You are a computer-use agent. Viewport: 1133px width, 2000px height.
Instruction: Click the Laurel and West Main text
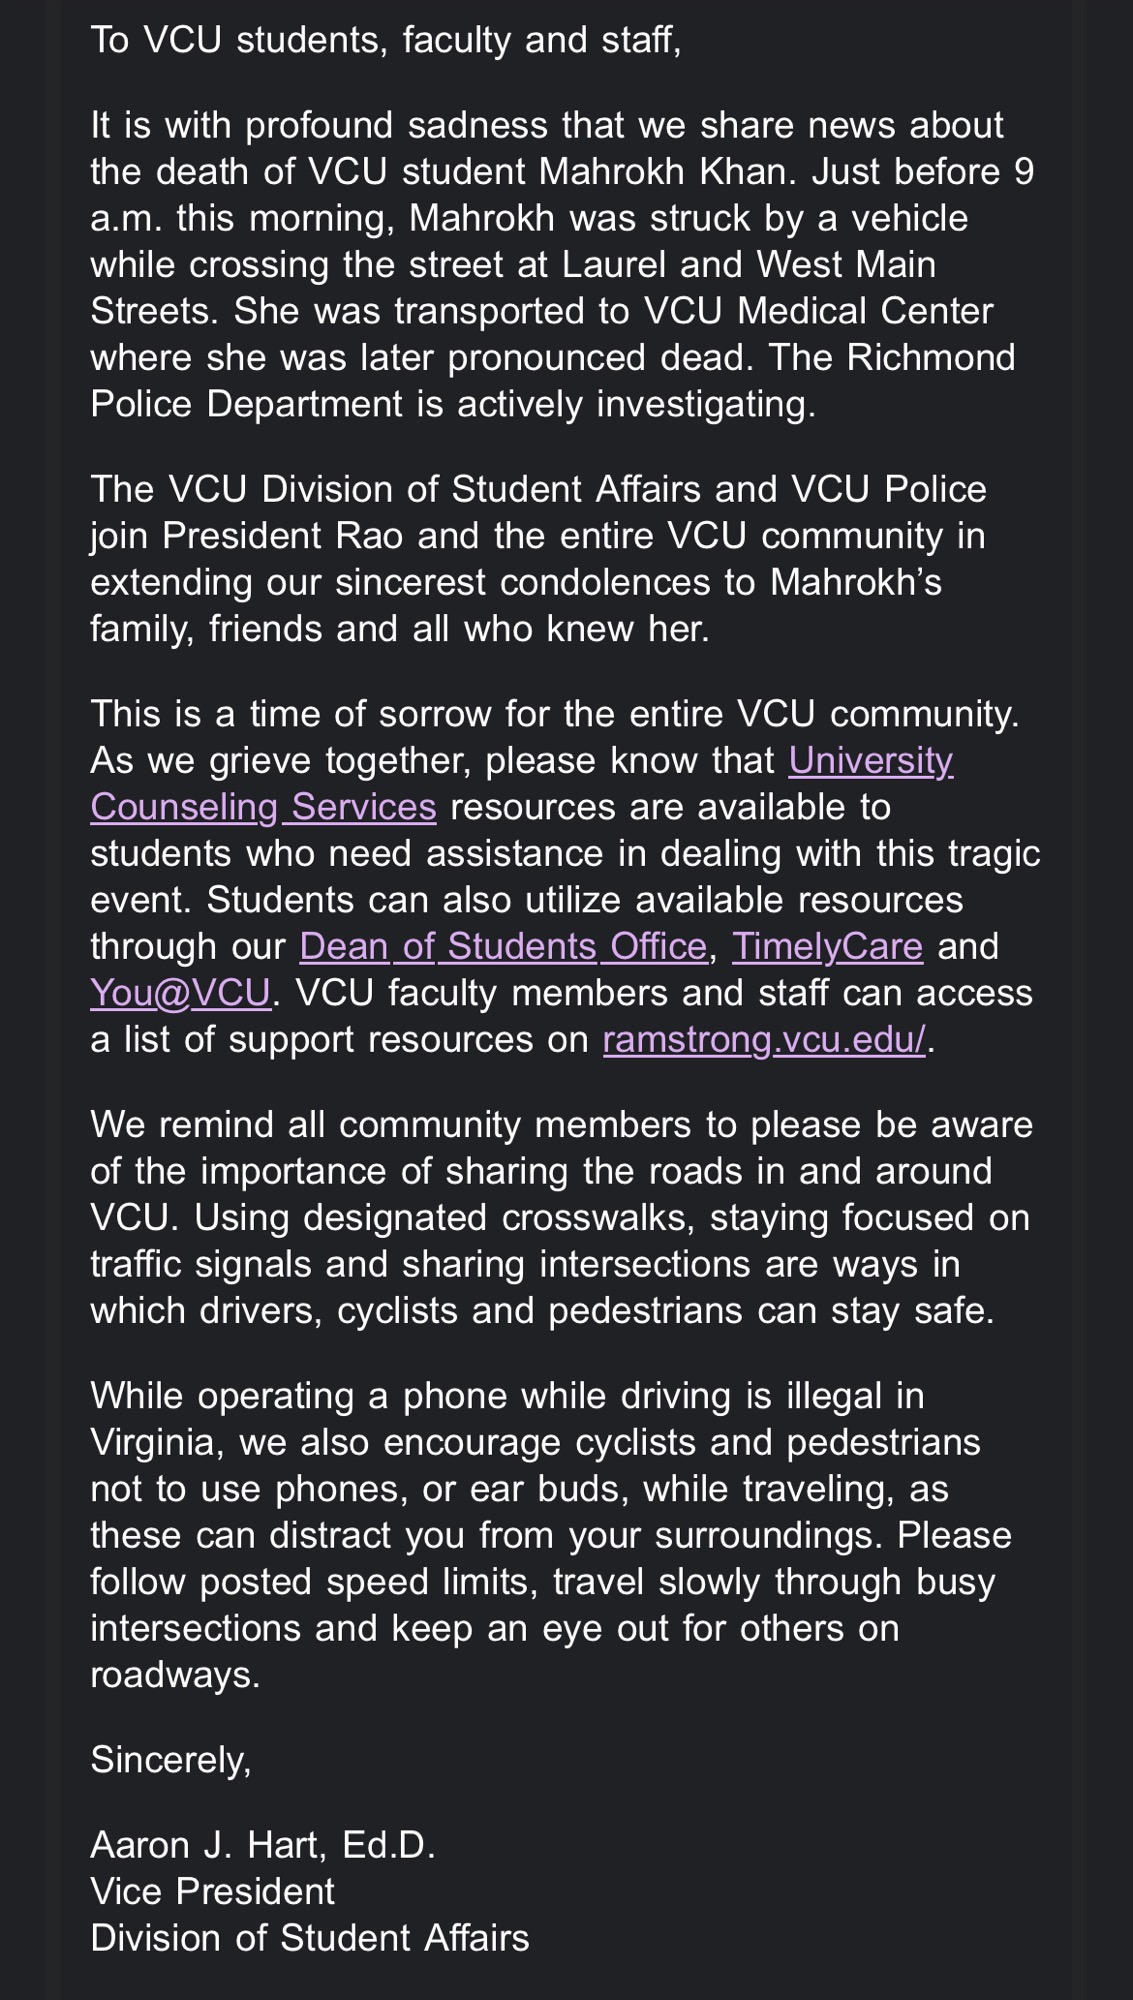coord(748,265)
